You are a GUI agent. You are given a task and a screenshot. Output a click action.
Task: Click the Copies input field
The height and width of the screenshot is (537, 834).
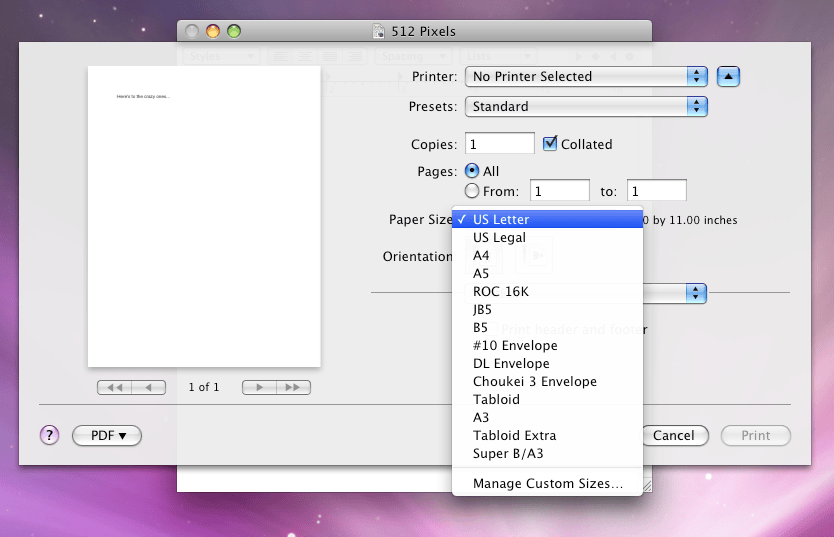(499, 144)
